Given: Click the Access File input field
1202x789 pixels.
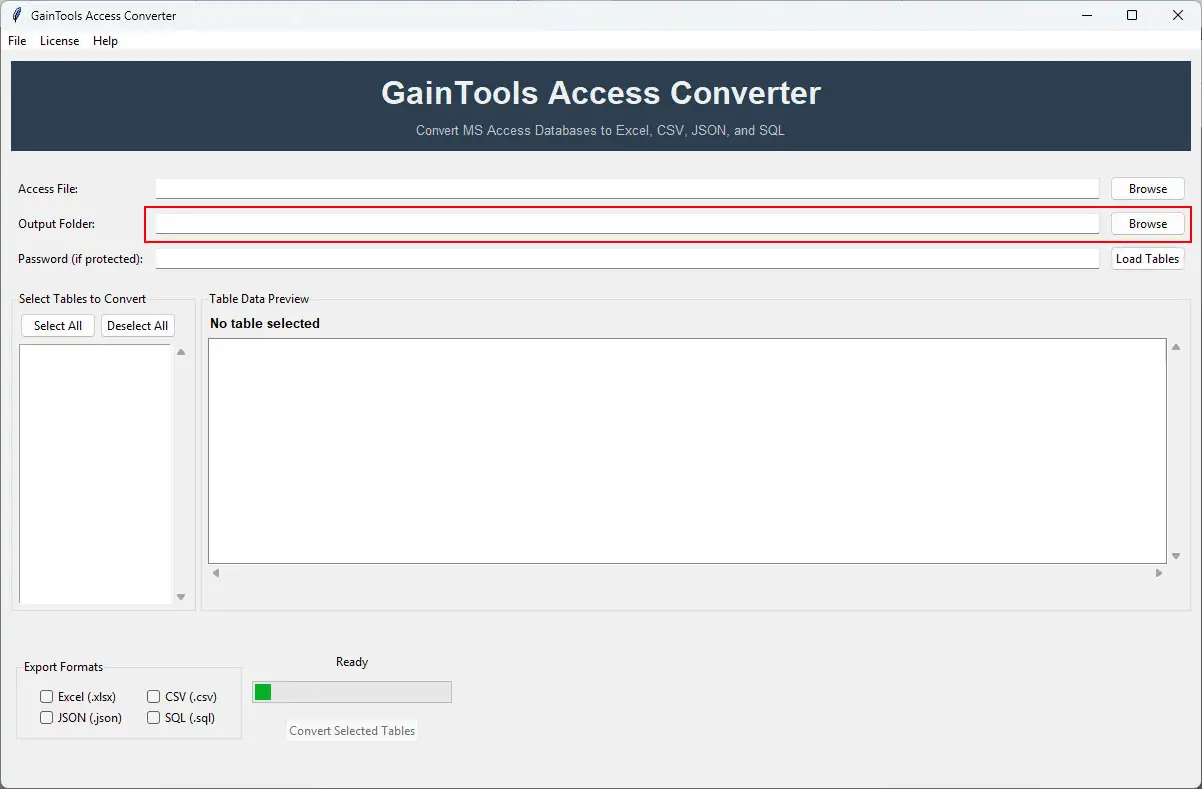Looking at the screenshot, I should coord(627,189).
